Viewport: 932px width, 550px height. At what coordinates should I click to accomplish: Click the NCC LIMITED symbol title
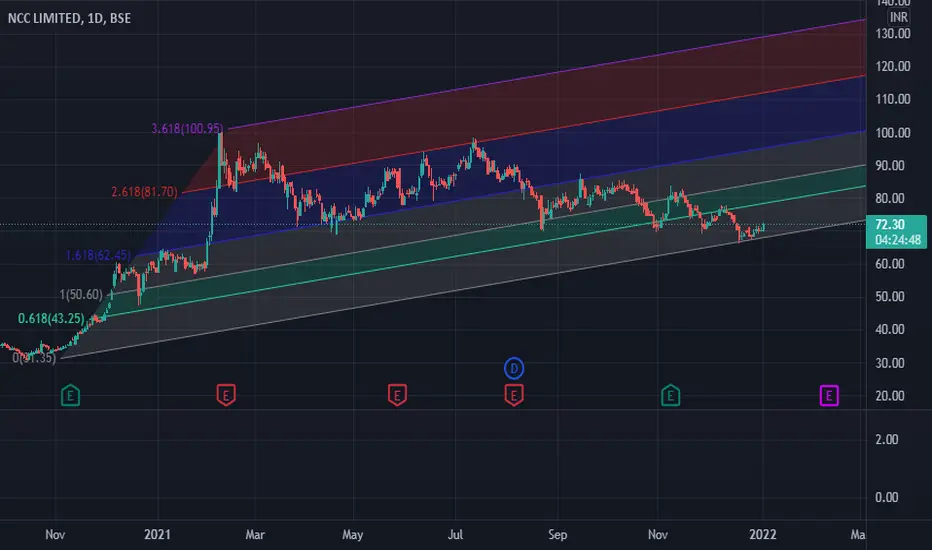tap(69, 18)
